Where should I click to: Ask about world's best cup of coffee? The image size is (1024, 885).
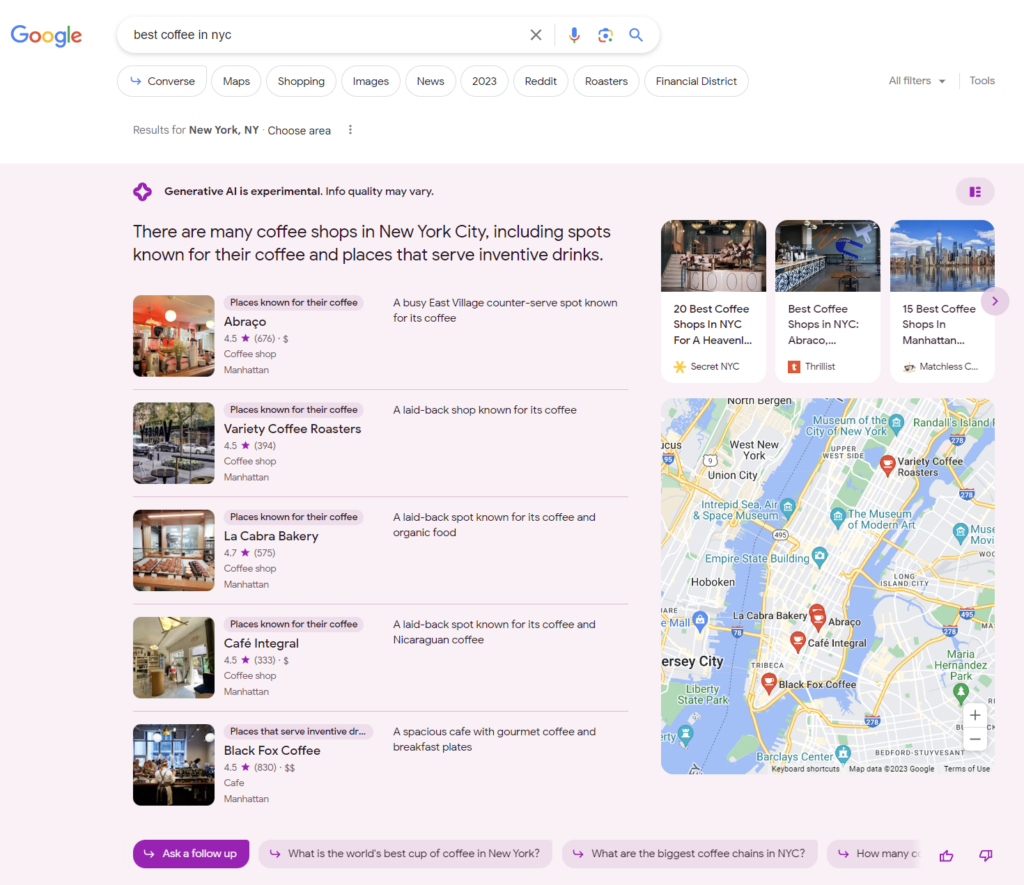pyautogui.click(x=406, y=854)
